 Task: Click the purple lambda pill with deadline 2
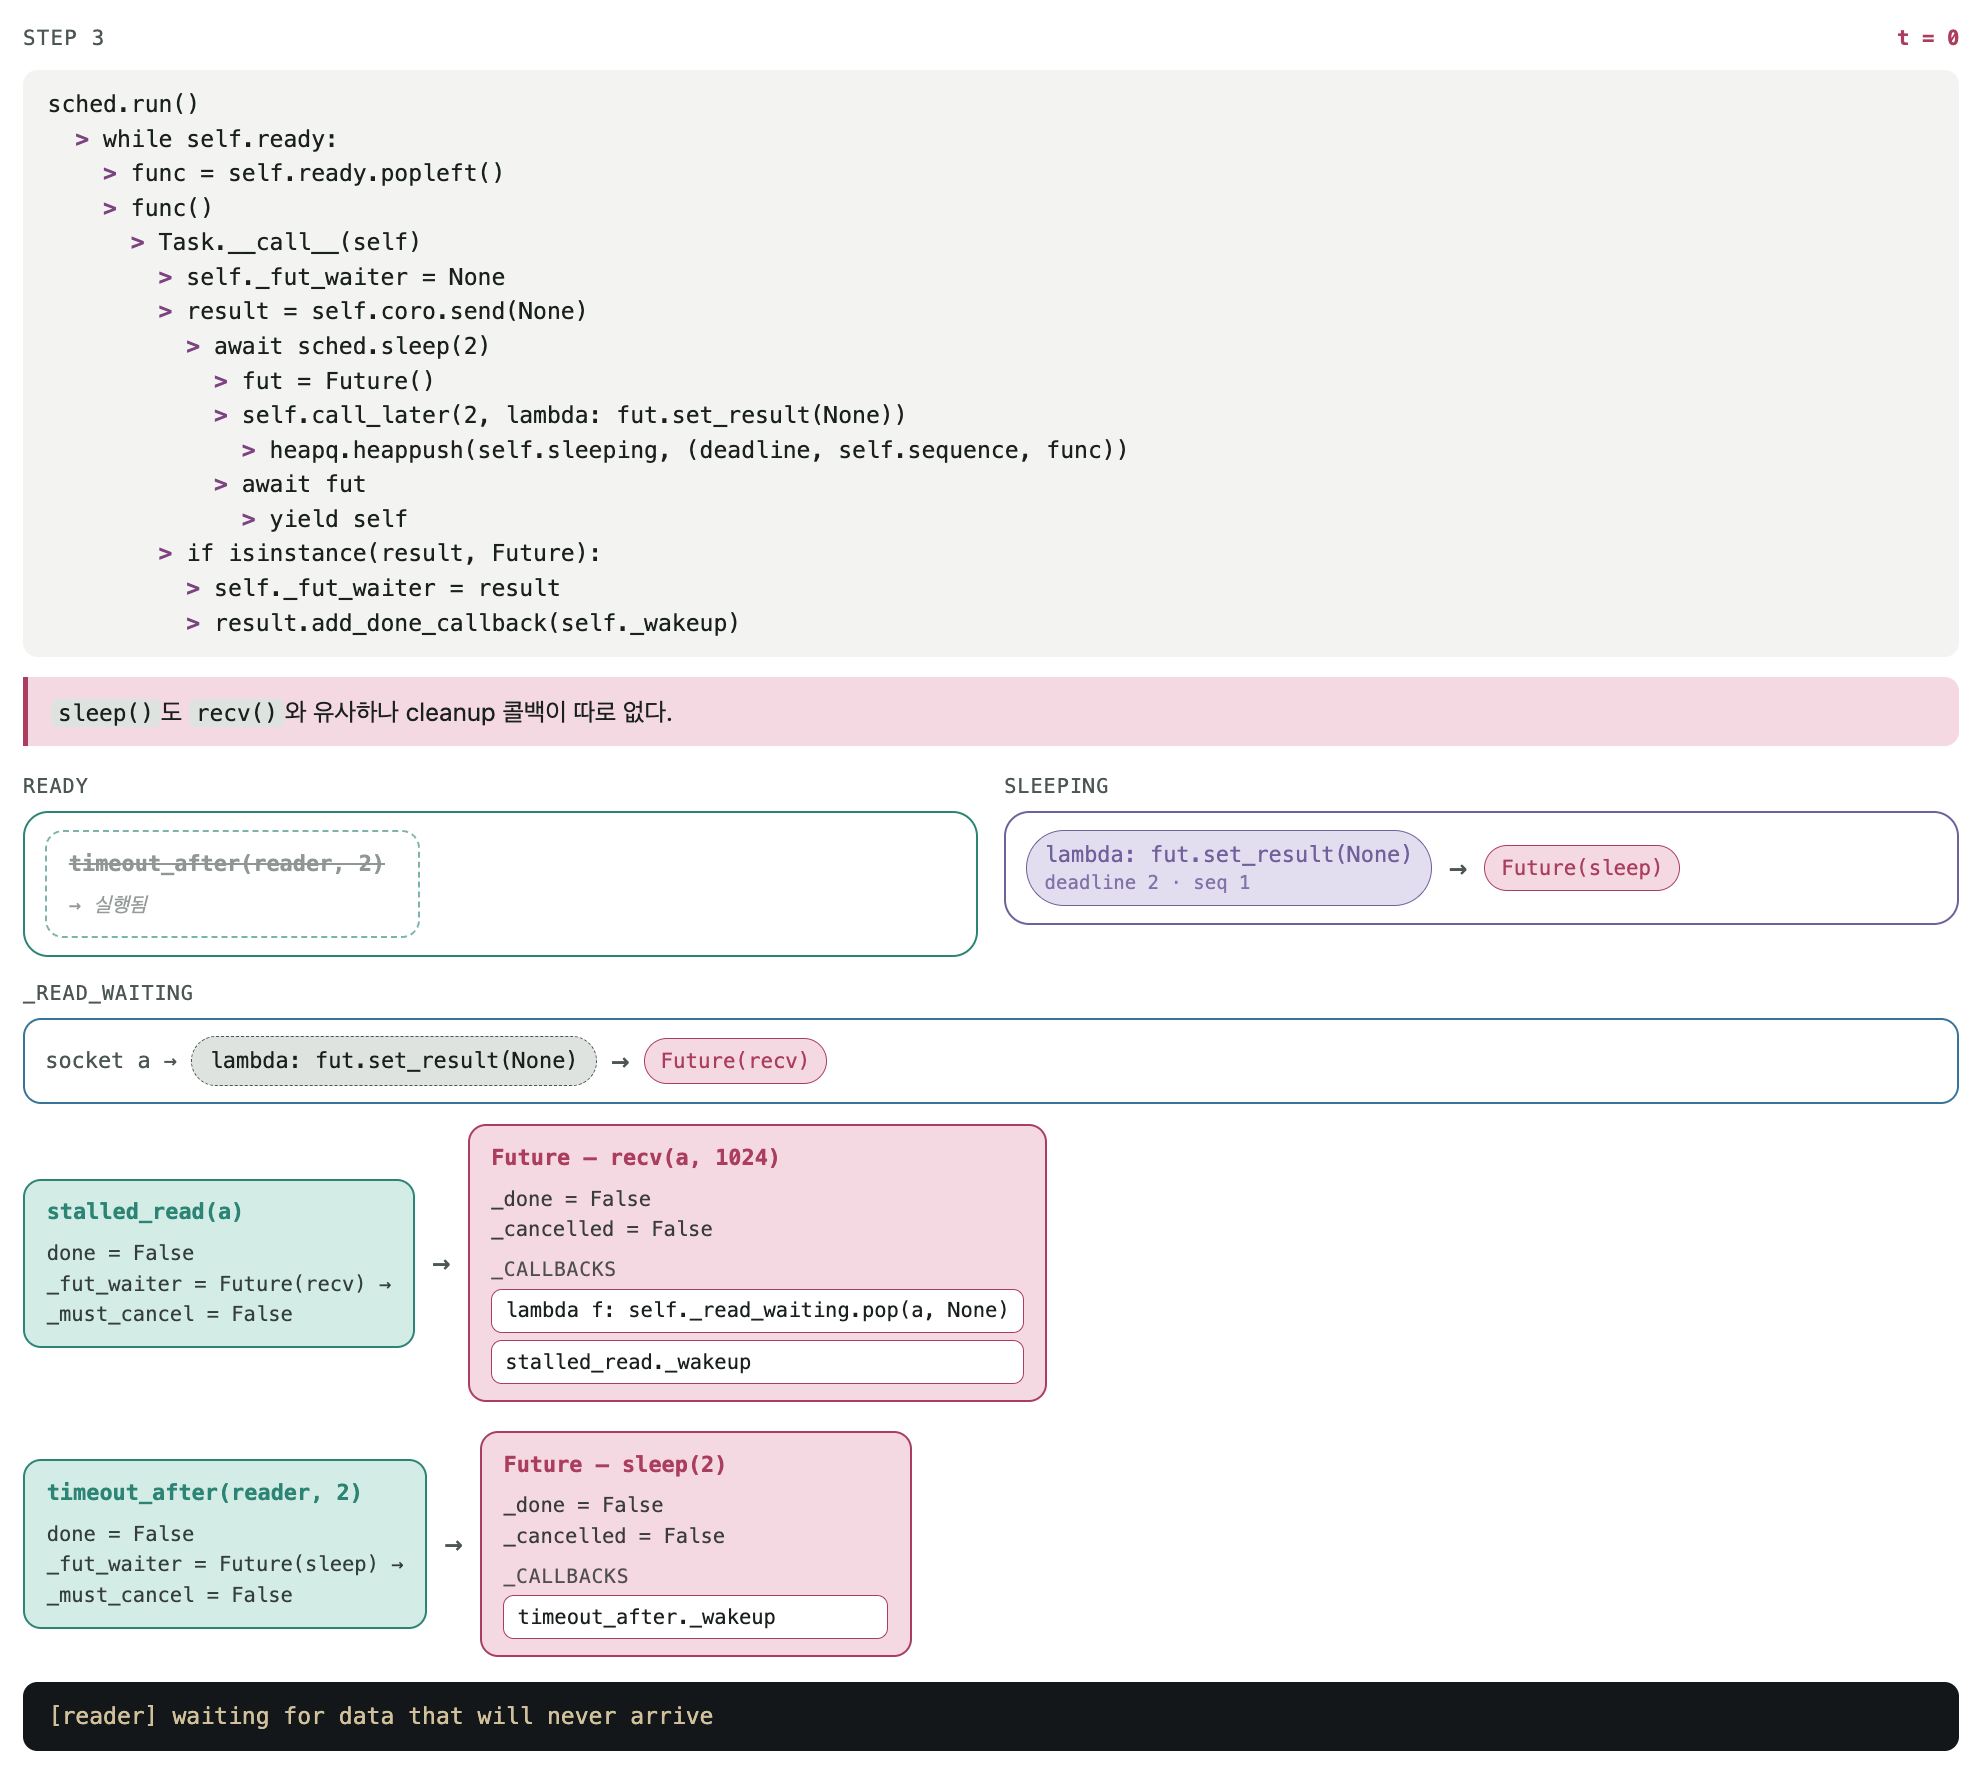1228,868
